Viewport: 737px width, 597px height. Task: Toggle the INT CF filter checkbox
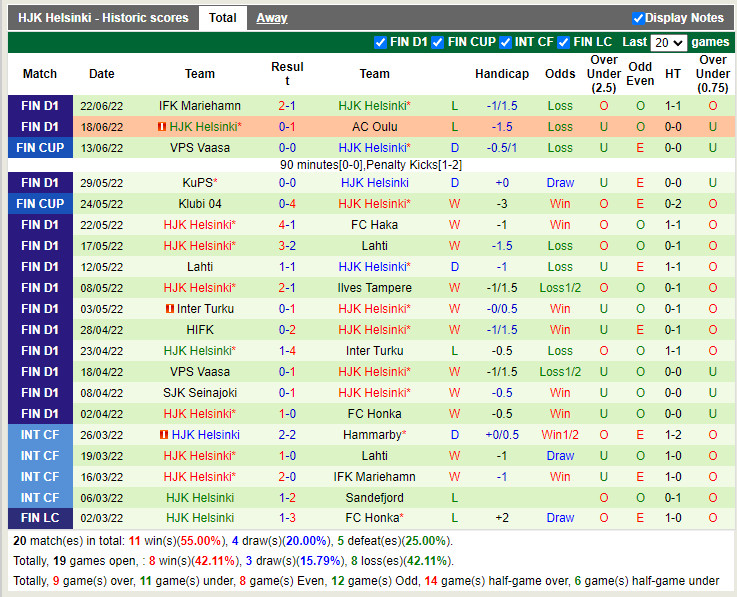(x=505, y=42)
